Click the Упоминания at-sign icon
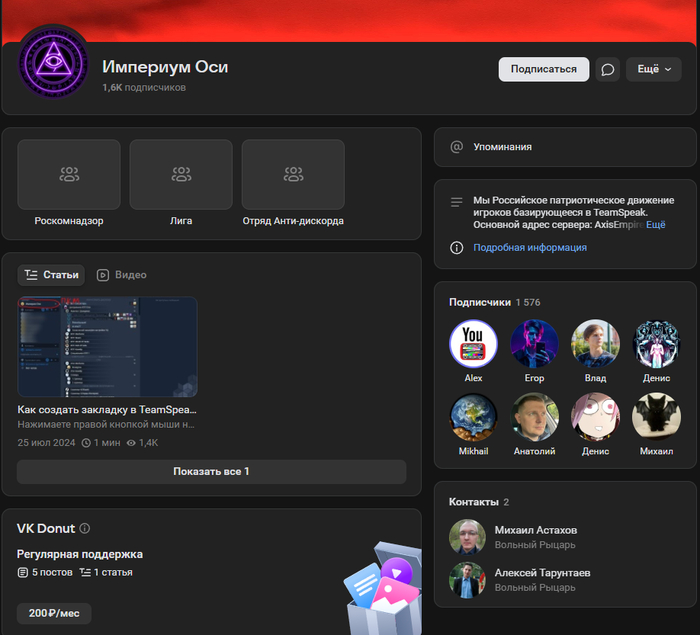Image resolution: width=700 pixels, height=635 pixels. (456, 147)
